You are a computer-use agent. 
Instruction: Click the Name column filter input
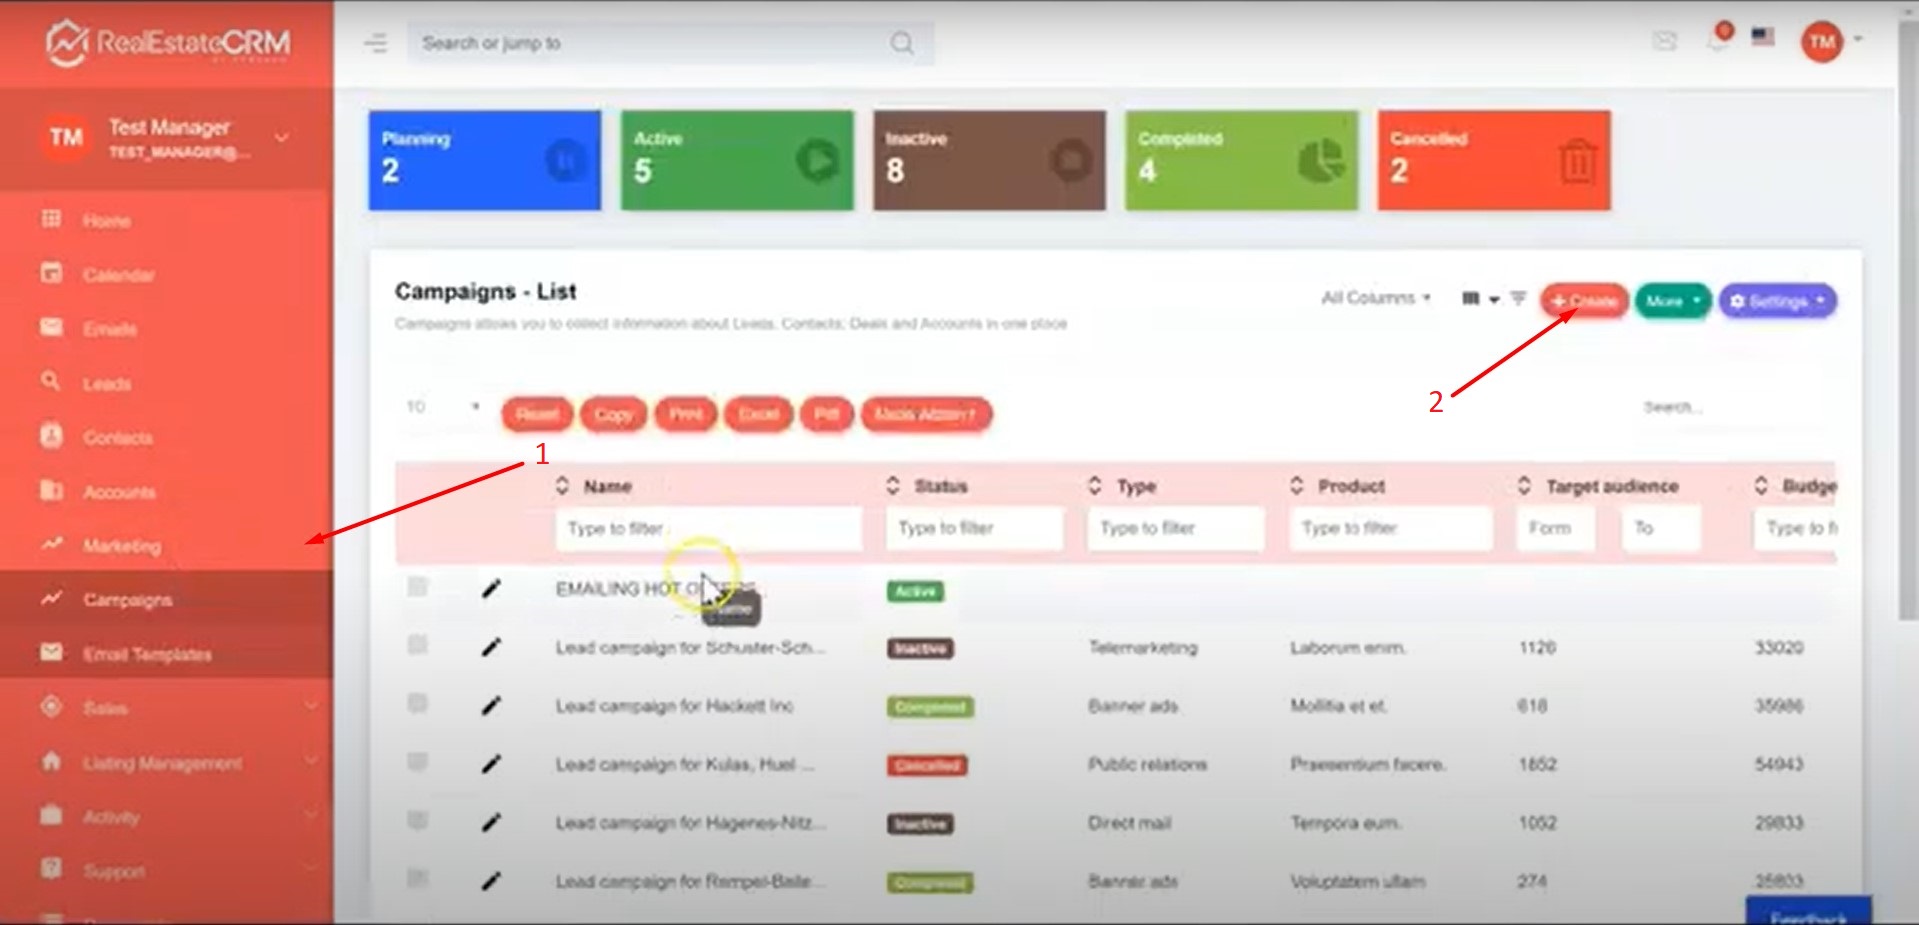pos(708,528)
